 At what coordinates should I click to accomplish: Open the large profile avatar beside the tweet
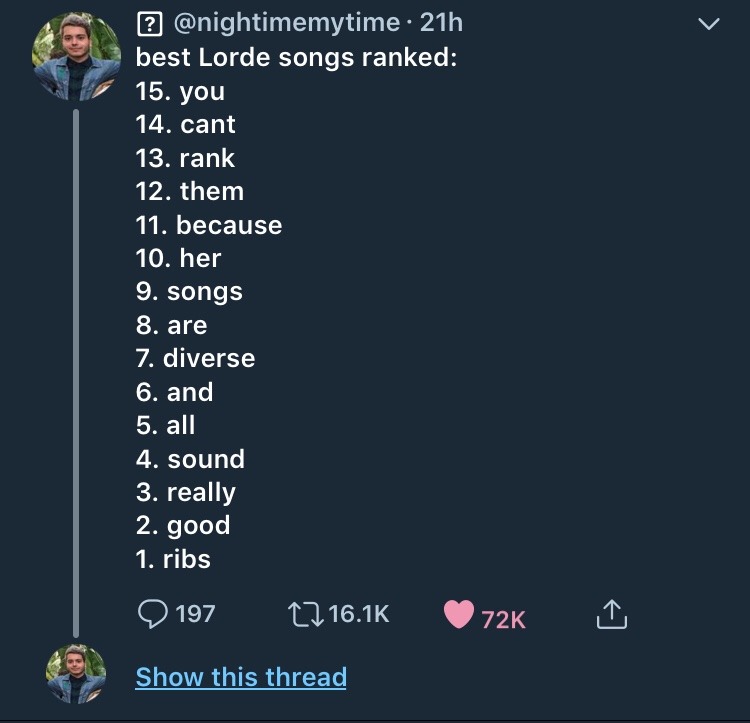coord(77,56)
